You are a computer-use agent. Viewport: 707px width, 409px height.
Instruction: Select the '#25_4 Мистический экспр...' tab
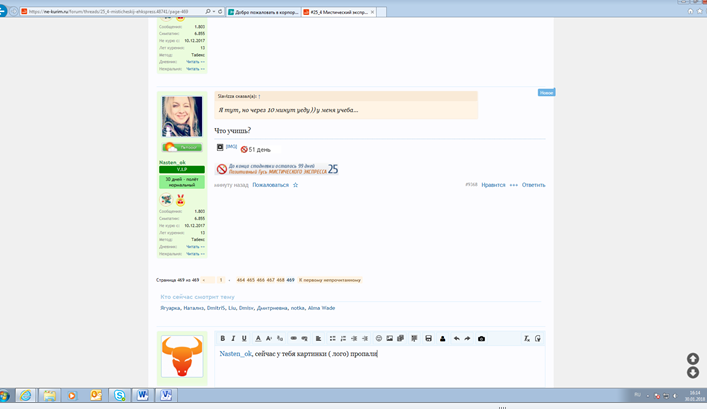(x=339, y=12)
